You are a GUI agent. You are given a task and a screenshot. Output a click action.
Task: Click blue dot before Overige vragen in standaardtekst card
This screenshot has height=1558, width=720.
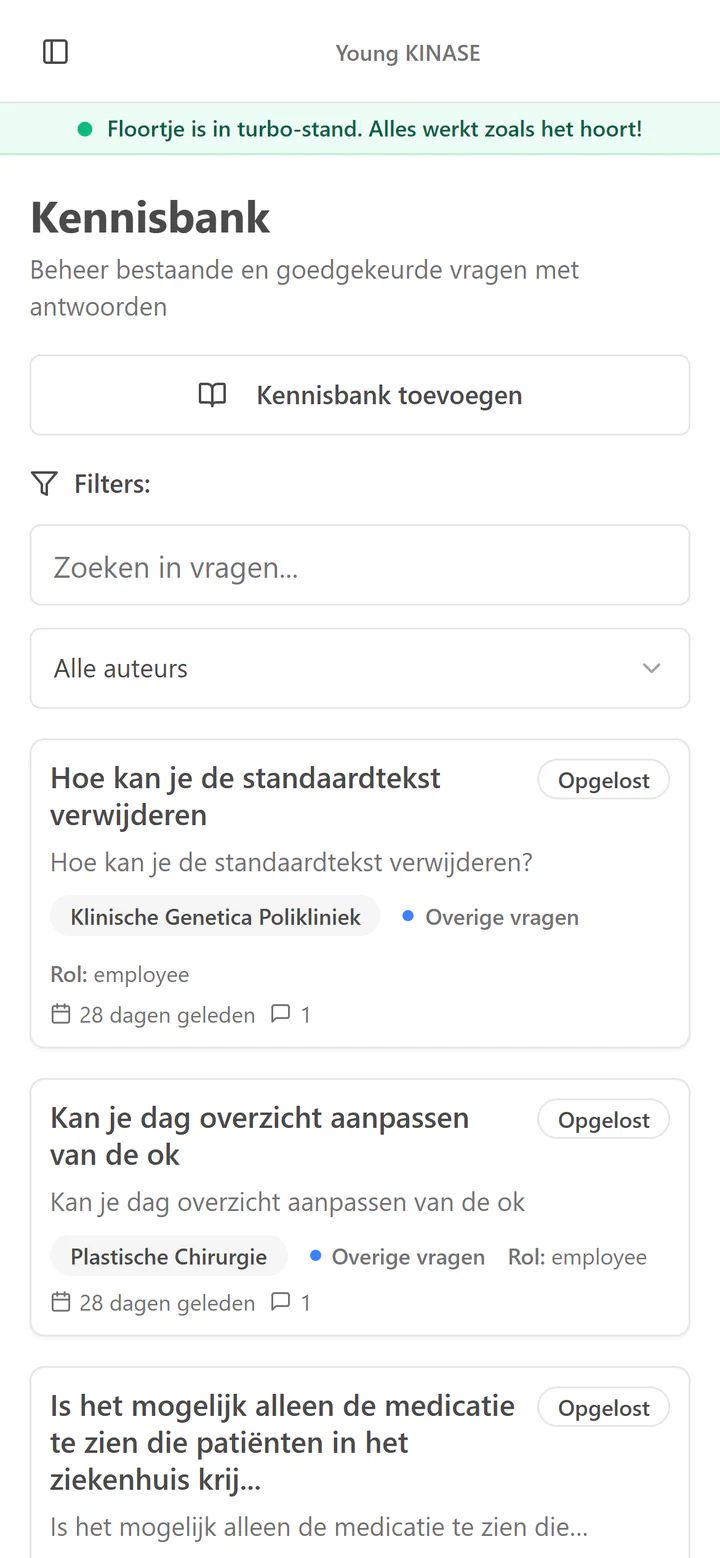[408, 916]
